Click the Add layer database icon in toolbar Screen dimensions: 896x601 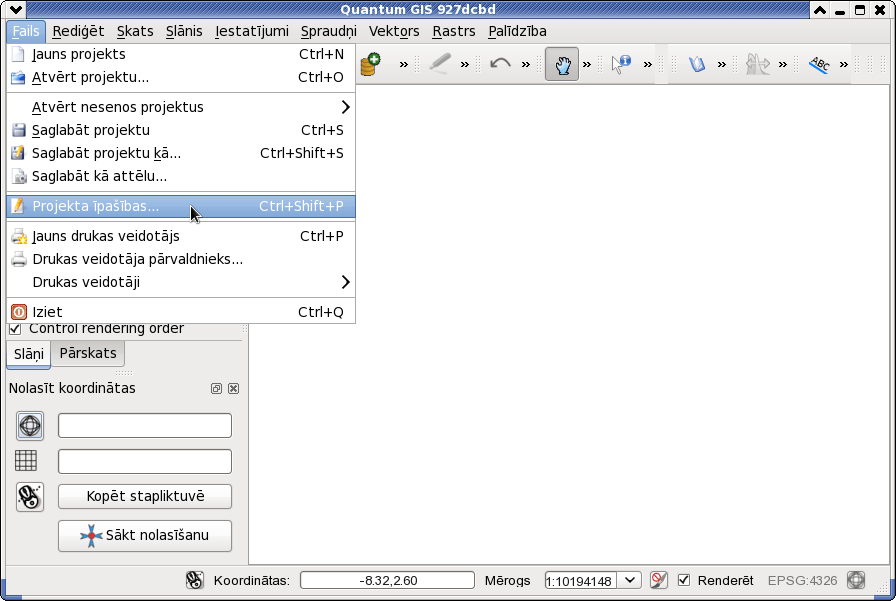[371, 64]
